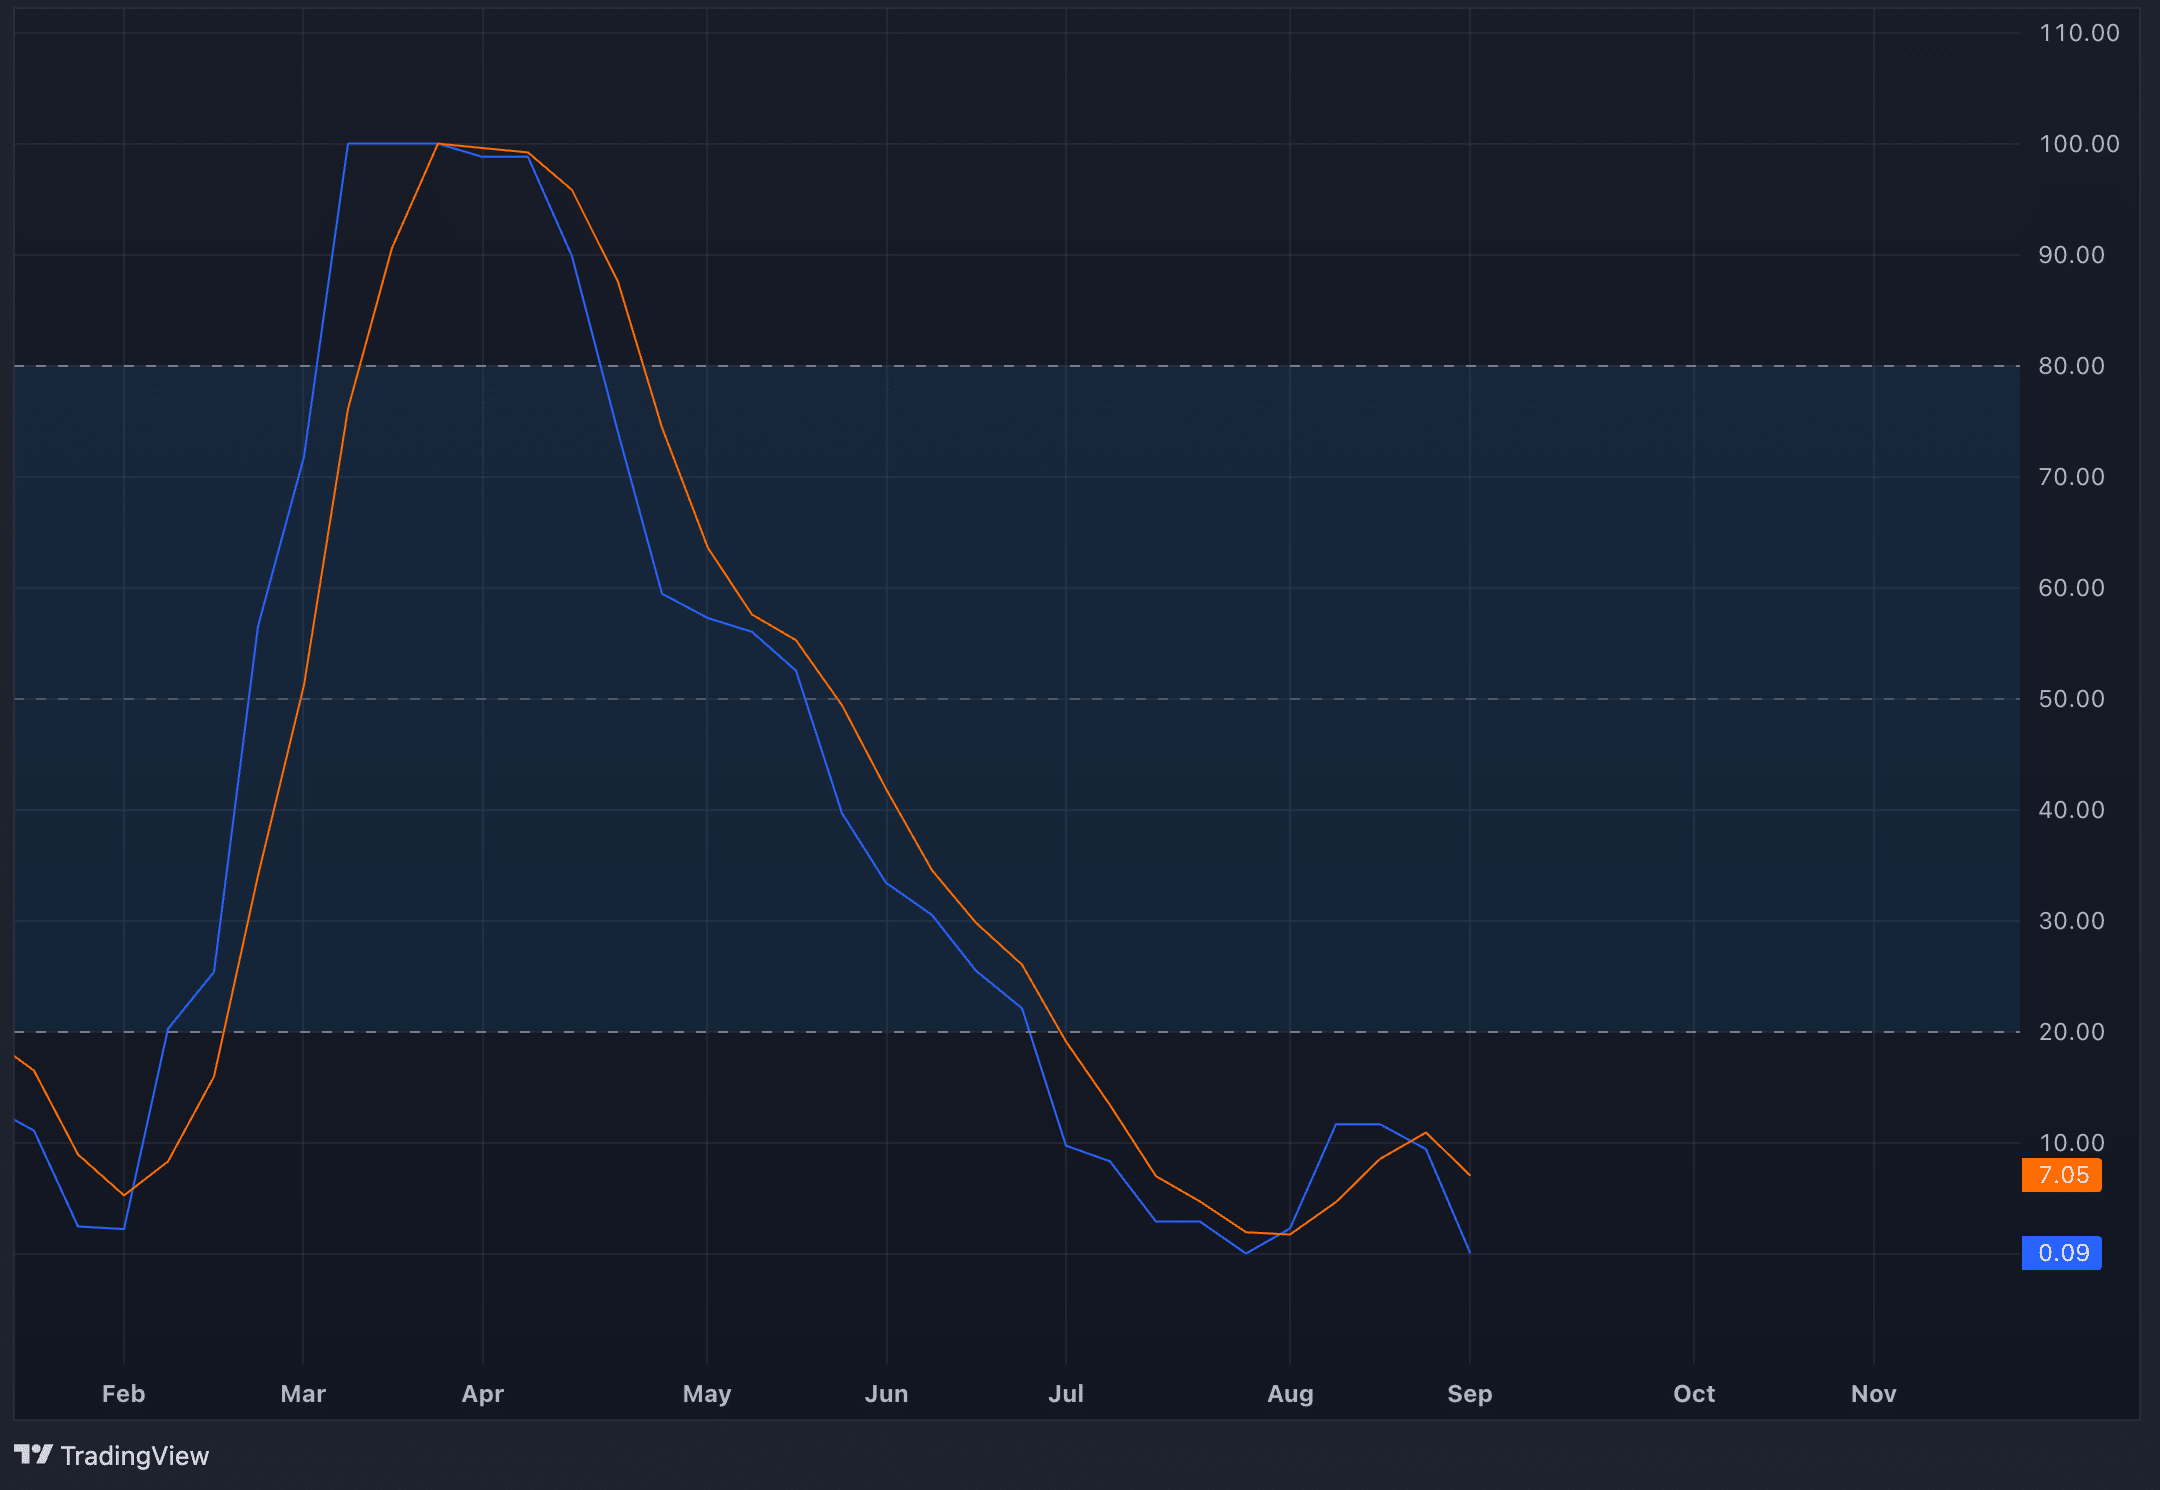Click the 100.00 price axis label

2079,144
